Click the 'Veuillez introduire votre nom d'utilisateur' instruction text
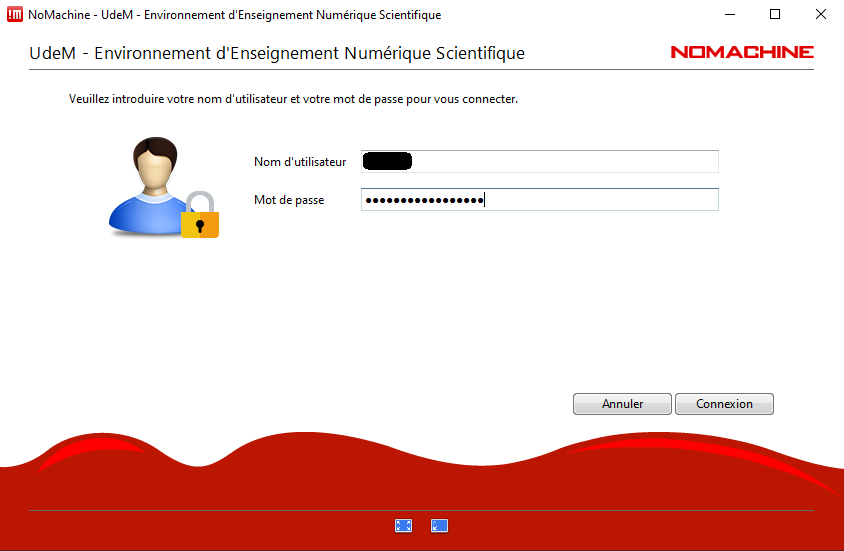 (293, 99)
